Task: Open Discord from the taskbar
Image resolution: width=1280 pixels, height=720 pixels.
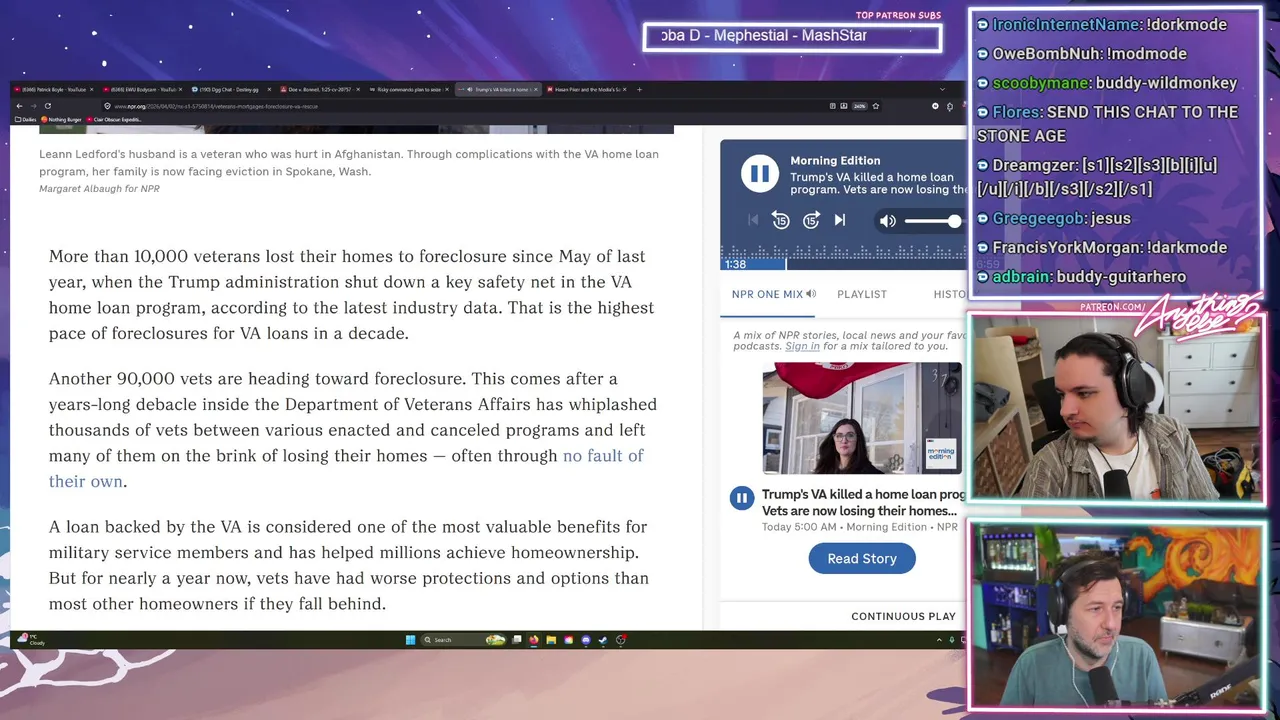Action: click(x=586, y=640)
